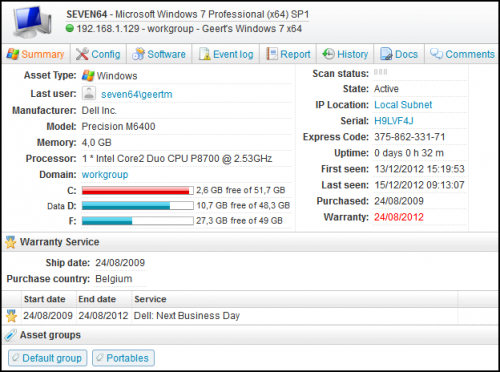Viewport: 500px width, 372px height.
Task: Click the First seen 13/12/2012 15:19:53 value
Action: click(x=419, y=169)
